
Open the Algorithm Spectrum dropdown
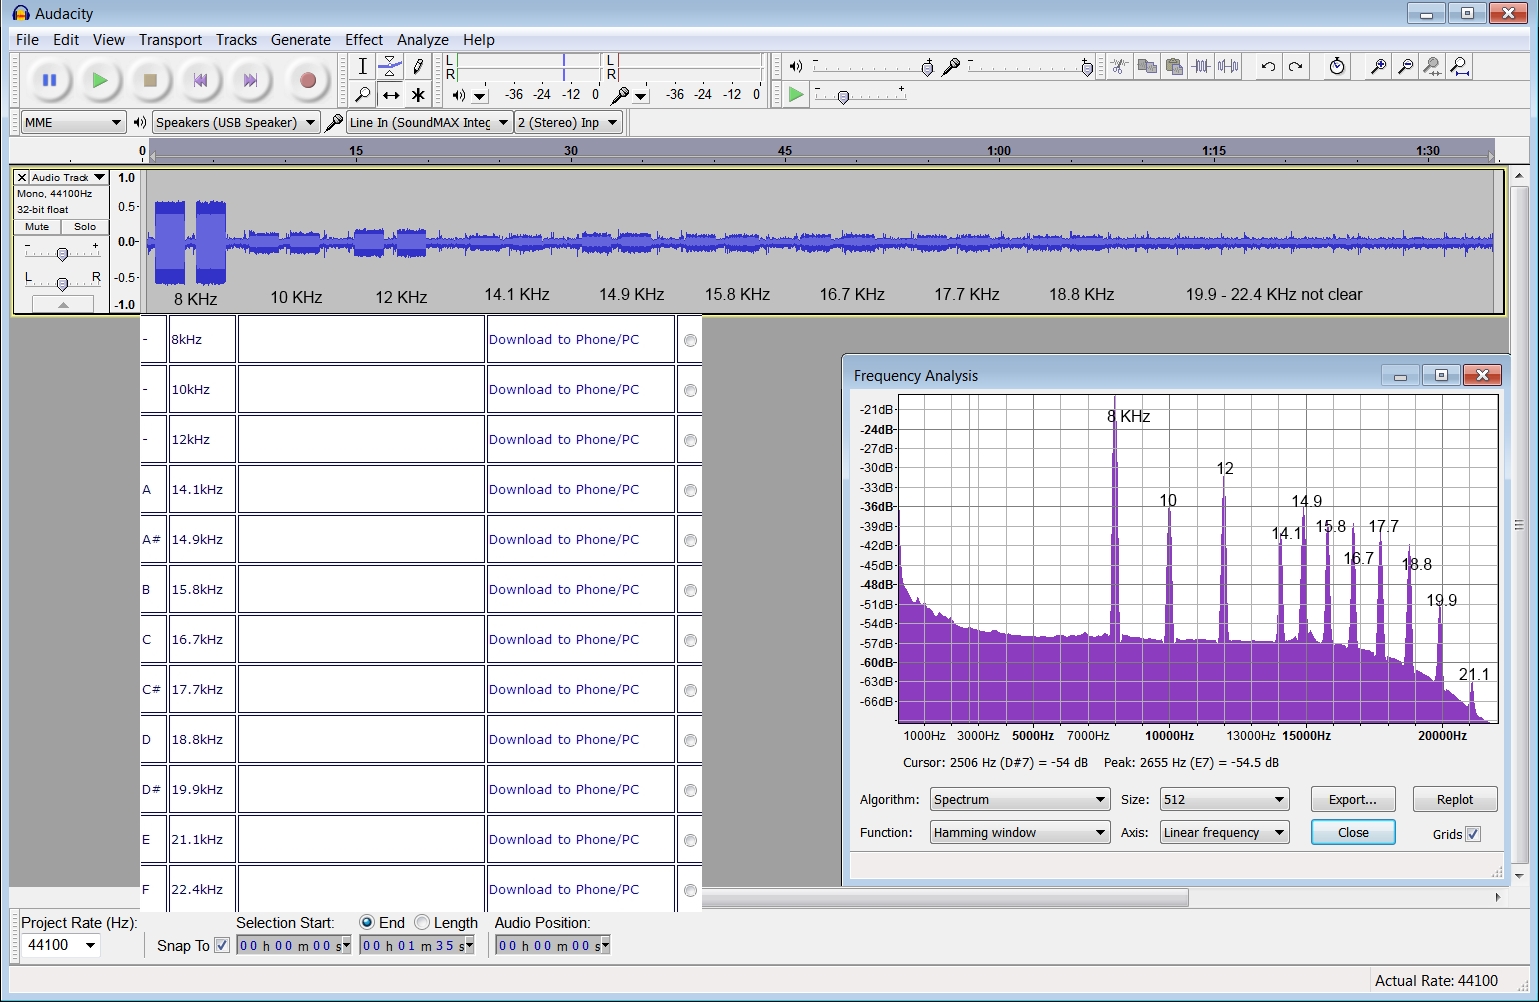[1019, 800]
